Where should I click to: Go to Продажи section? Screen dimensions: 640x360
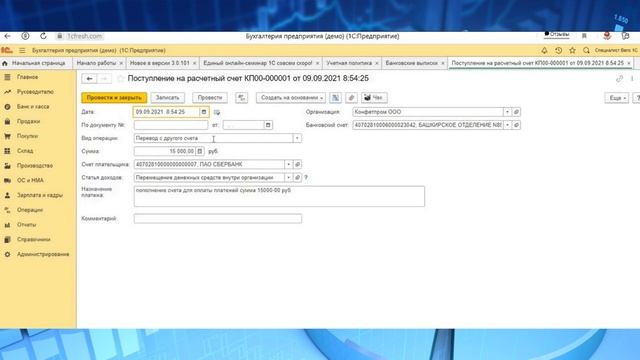(x=28, y=121)
